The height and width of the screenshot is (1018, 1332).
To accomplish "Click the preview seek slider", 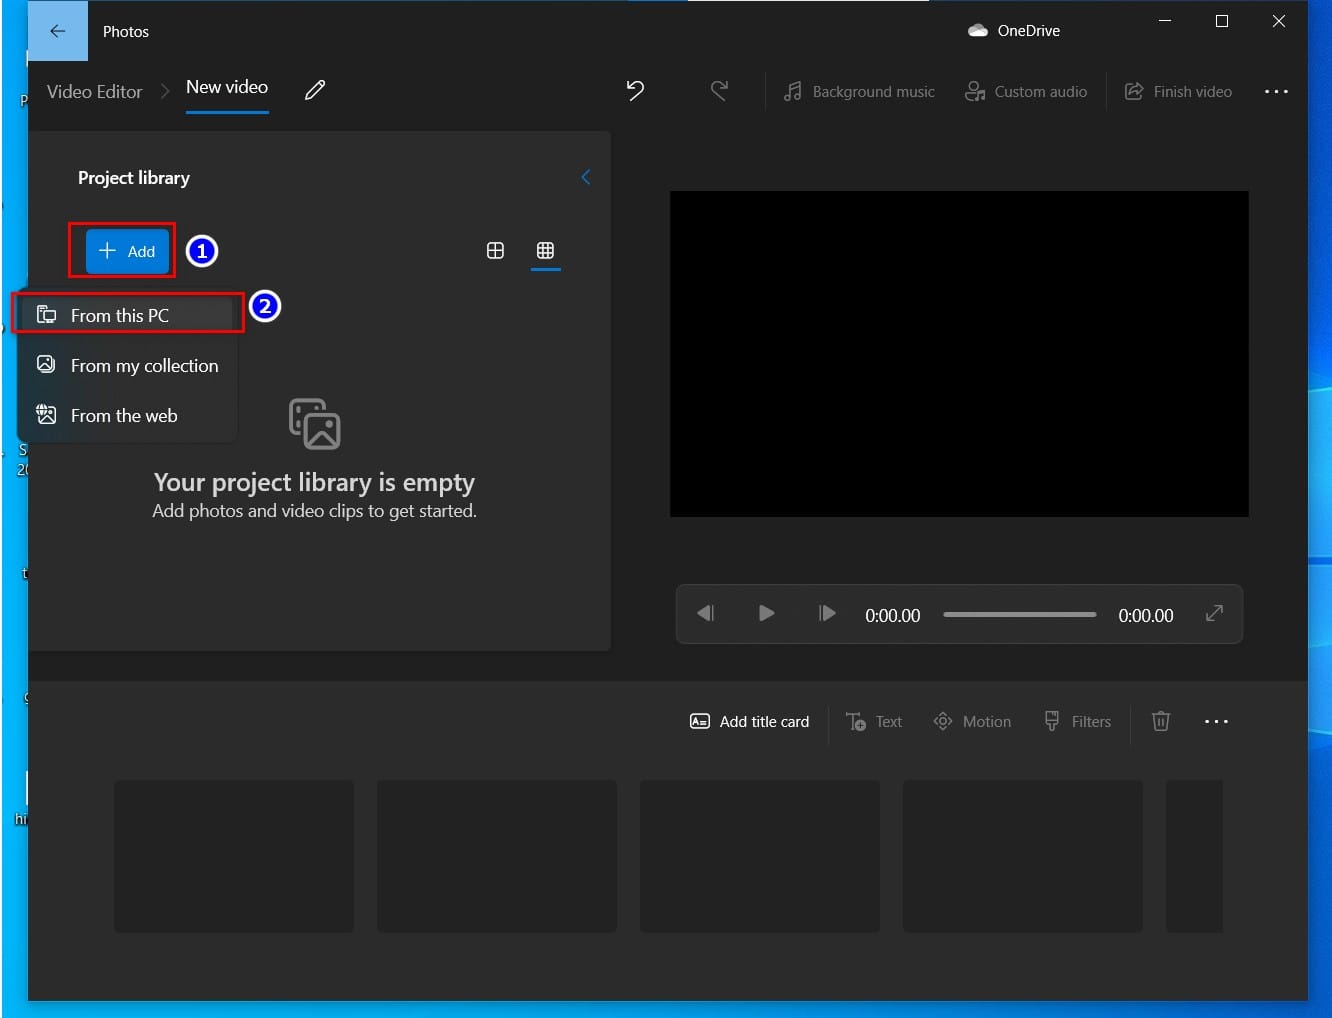I will (x=1019, y=614).
